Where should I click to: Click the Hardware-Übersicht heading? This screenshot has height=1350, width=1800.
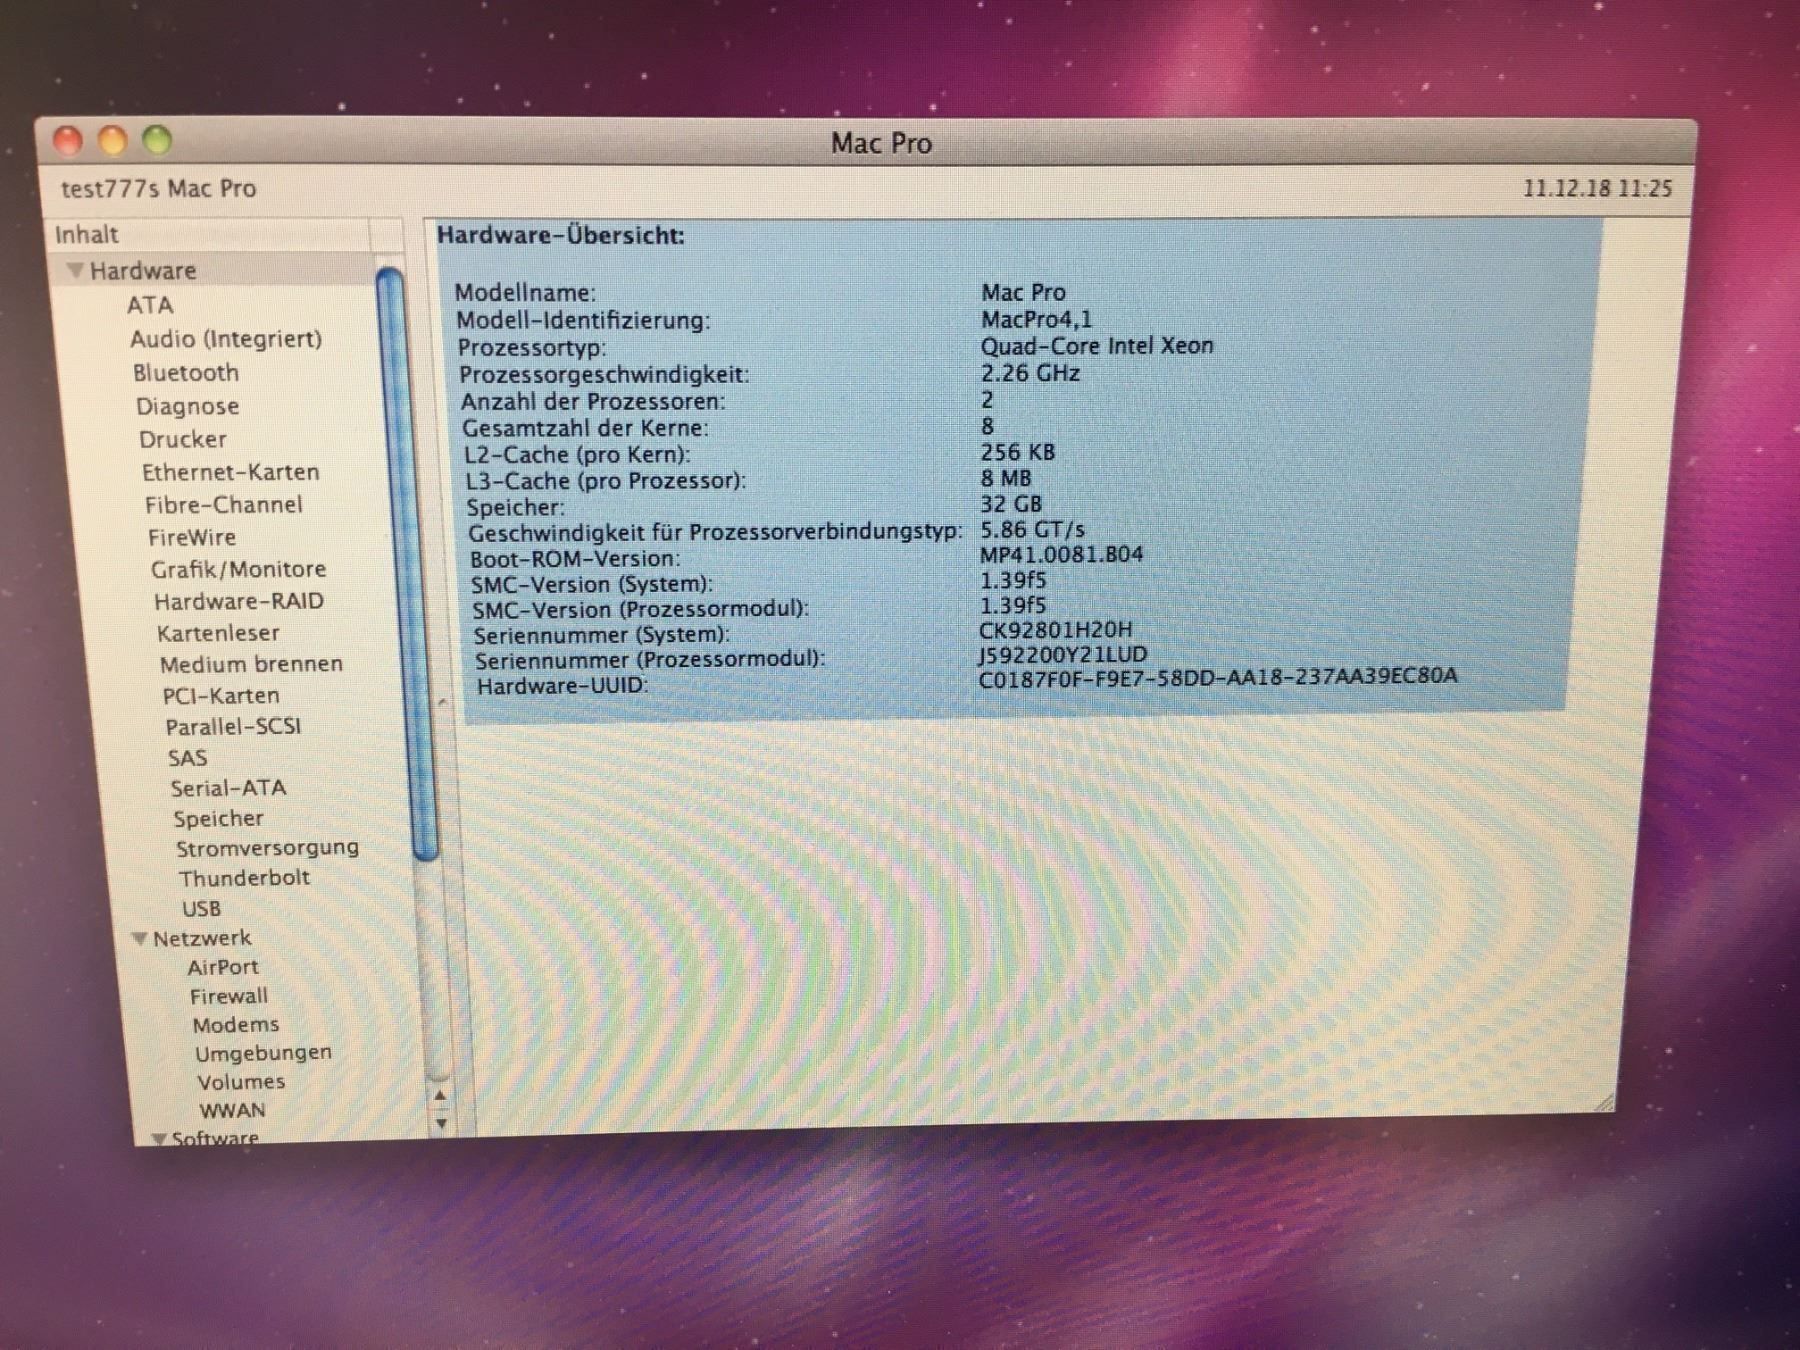tap(561, 236)
